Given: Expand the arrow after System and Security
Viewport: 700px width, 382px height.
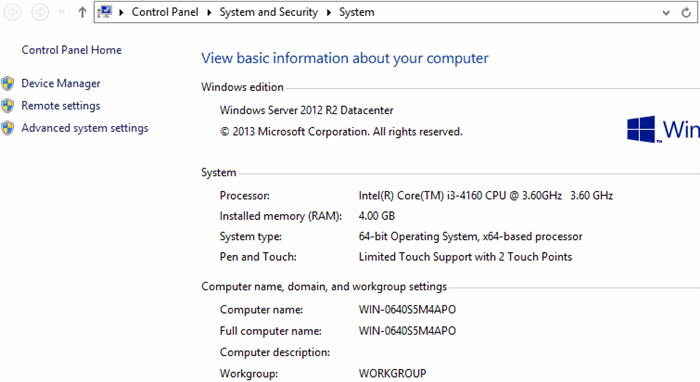Looking at the screenshot, I should click(329, 12).
